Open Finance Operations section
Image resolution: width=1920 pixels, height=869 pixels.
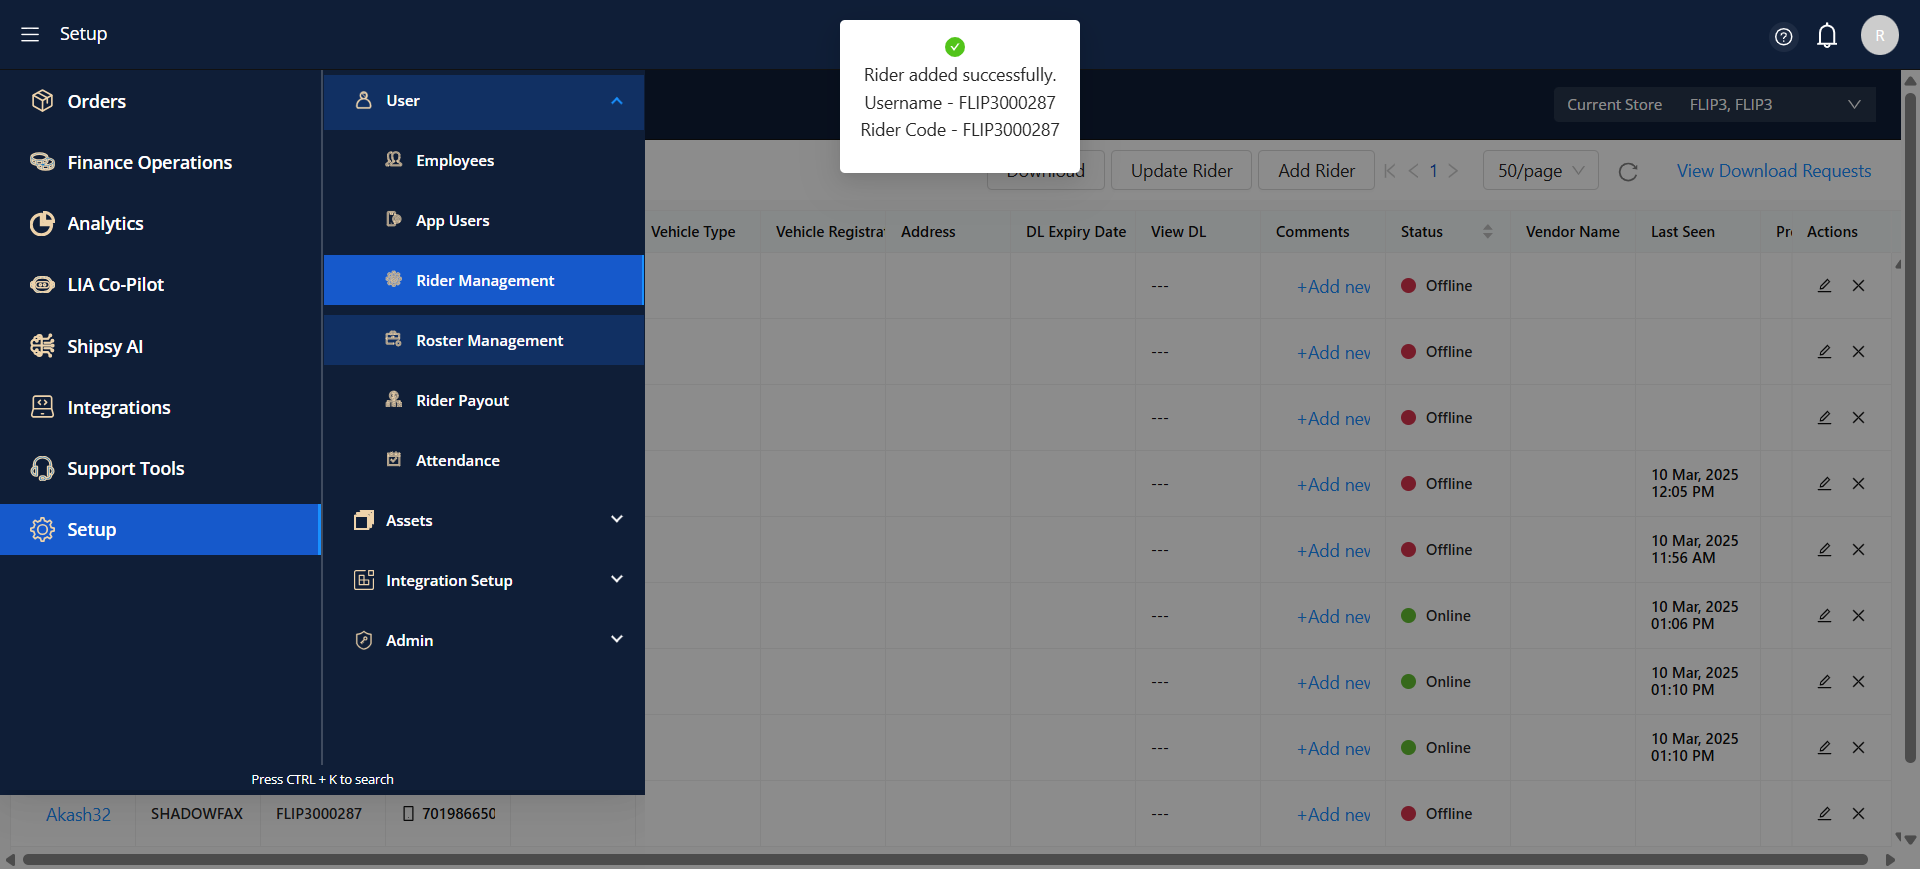point(160,162)
